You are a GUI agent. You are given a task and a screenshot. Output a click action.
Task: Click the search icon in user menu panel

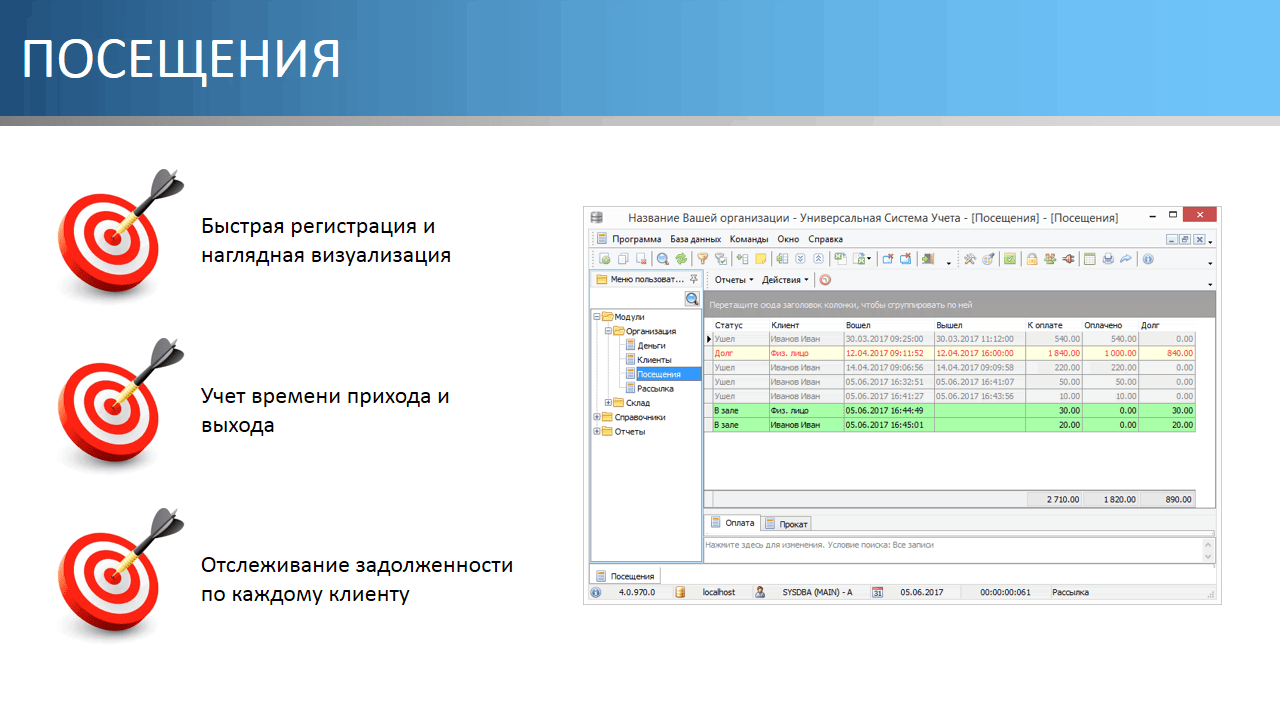(691, 299)
